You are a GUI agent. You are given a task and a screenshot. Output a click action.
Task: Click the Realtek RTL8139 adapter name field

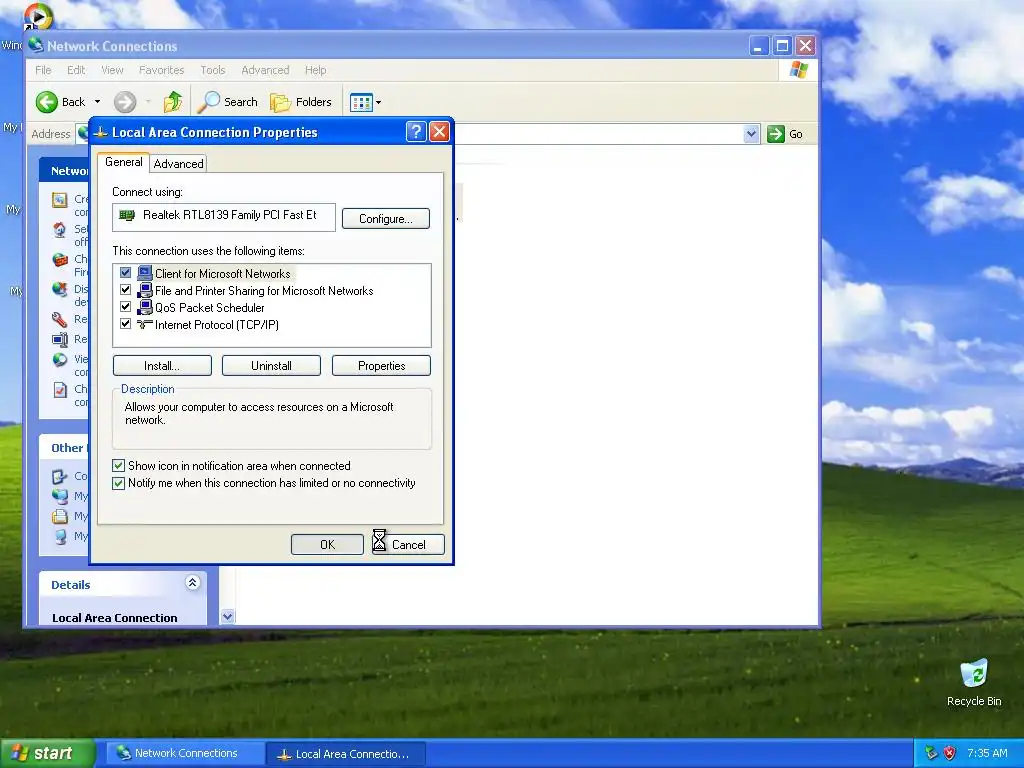pyautogui.click(x=224, y=217)
